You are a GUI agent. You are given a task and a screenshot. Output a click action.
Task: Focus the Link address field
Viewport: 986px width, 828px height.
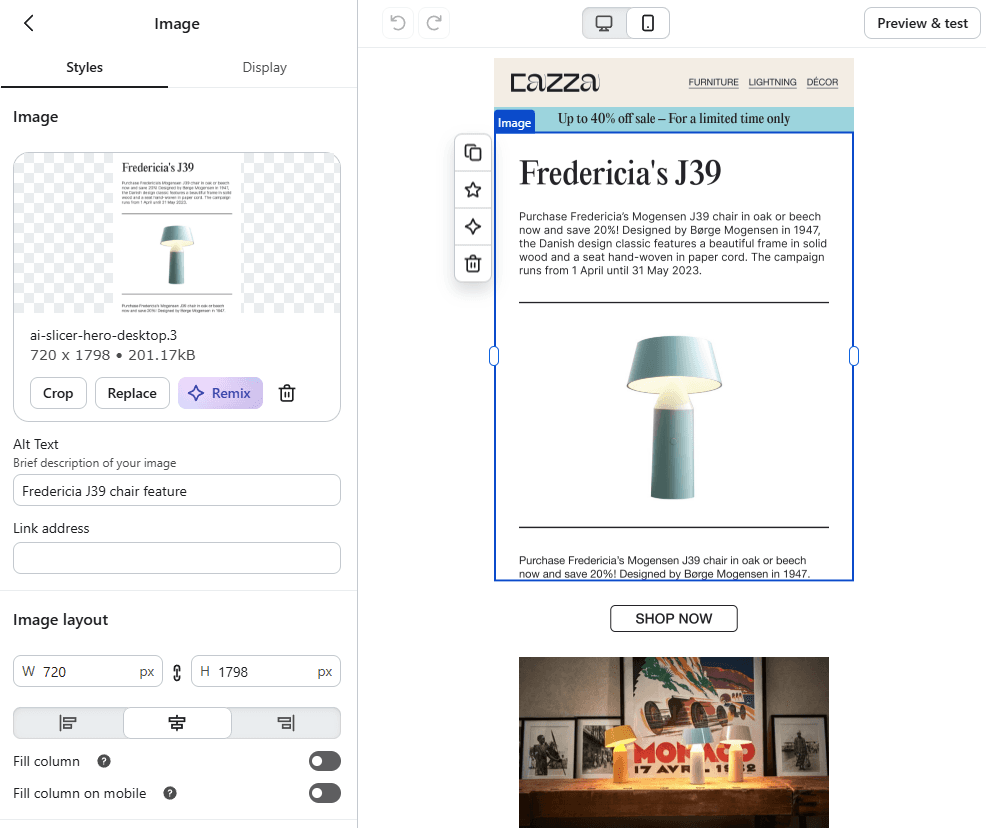(177, 558)
